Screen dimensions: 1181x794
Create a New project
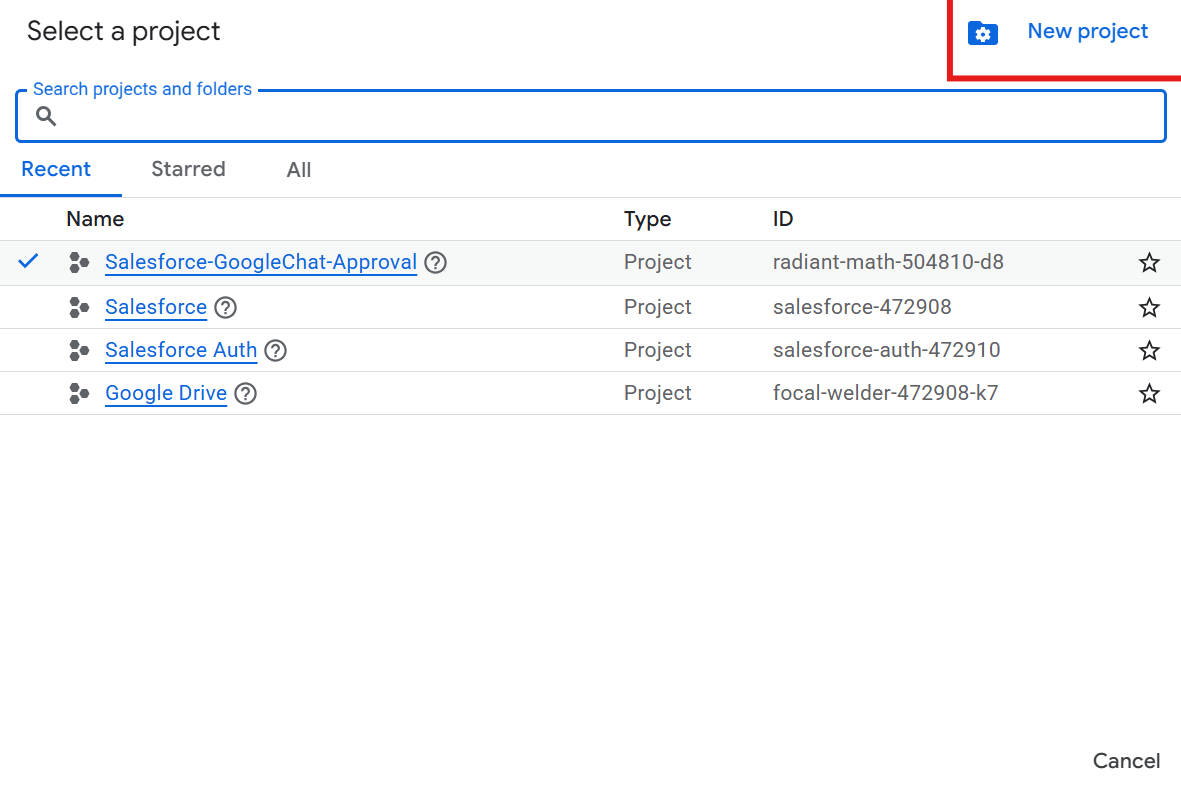tap(1088, 32)
